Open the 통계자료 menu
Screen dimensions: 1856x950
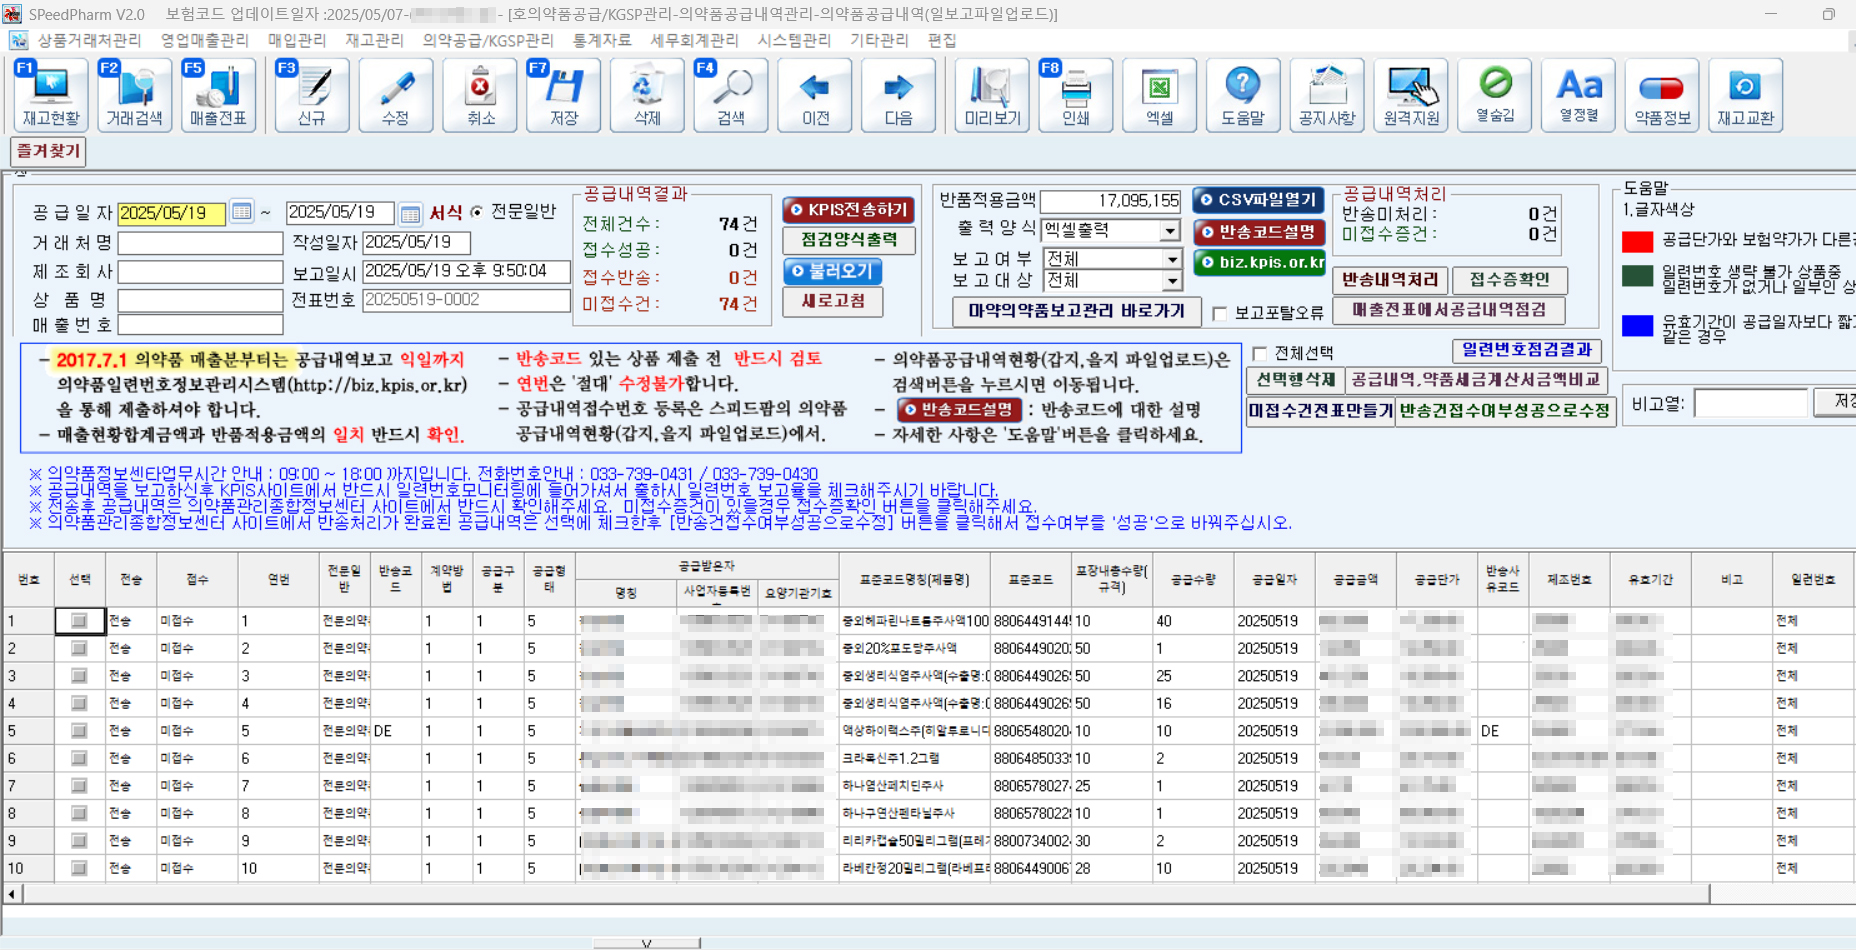(601, 40)
